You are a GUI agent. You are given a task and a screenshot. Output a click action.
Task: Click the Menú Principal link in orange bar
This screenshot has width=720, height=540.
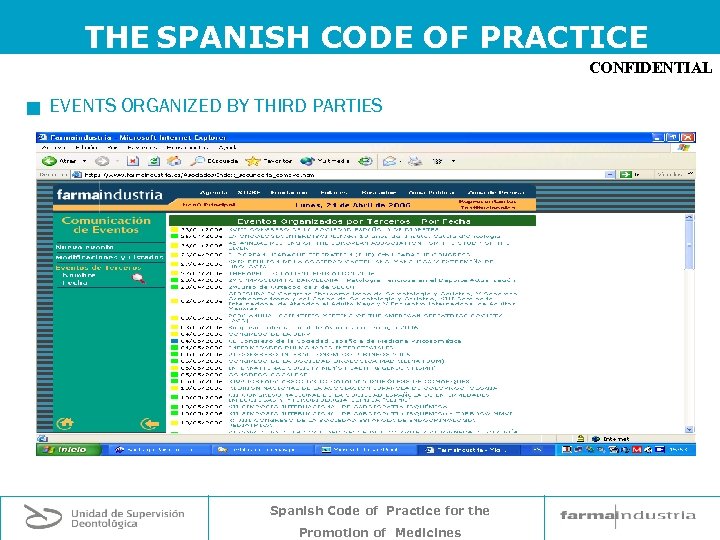tap(209, 205)
